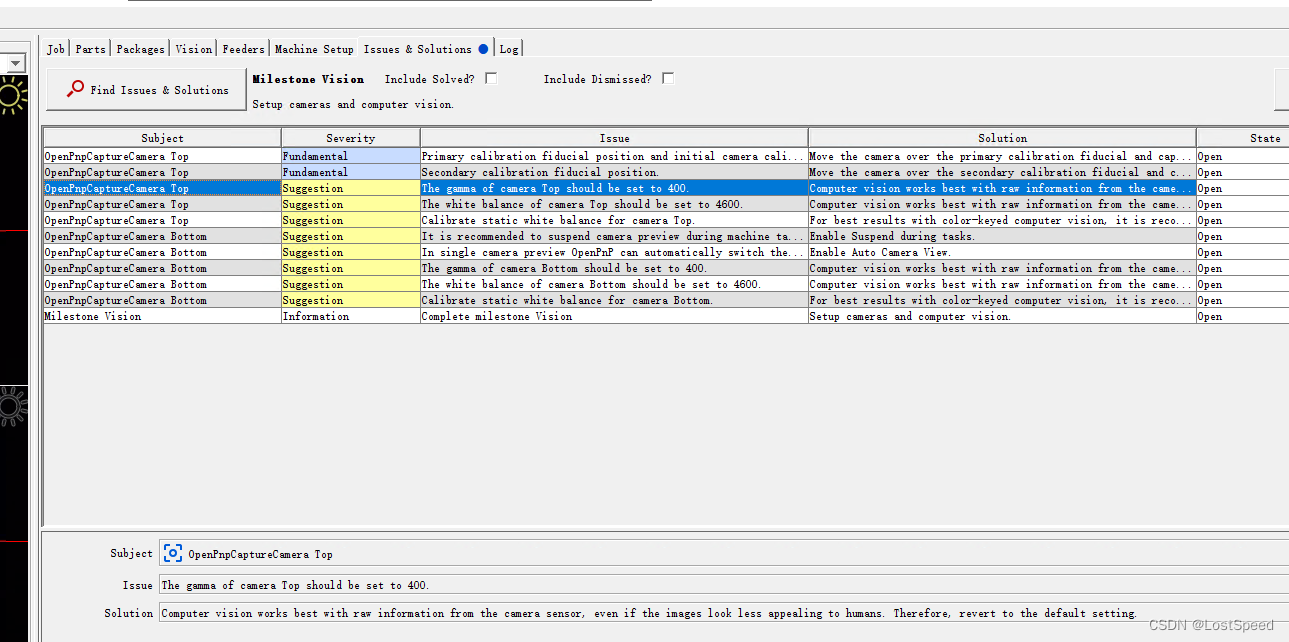
Task: Open the Packages tab
Action: 140,48
